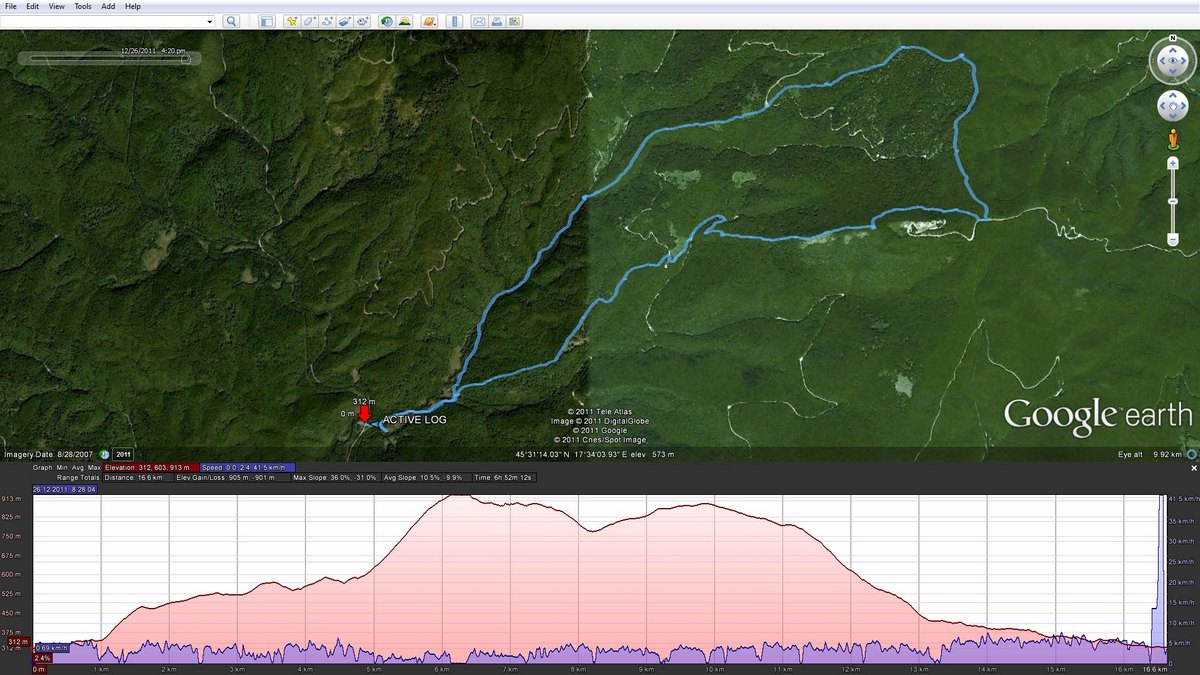Click the Max Slope readout
Screen dimensions: 1200x675
click(x=336, y=477)
